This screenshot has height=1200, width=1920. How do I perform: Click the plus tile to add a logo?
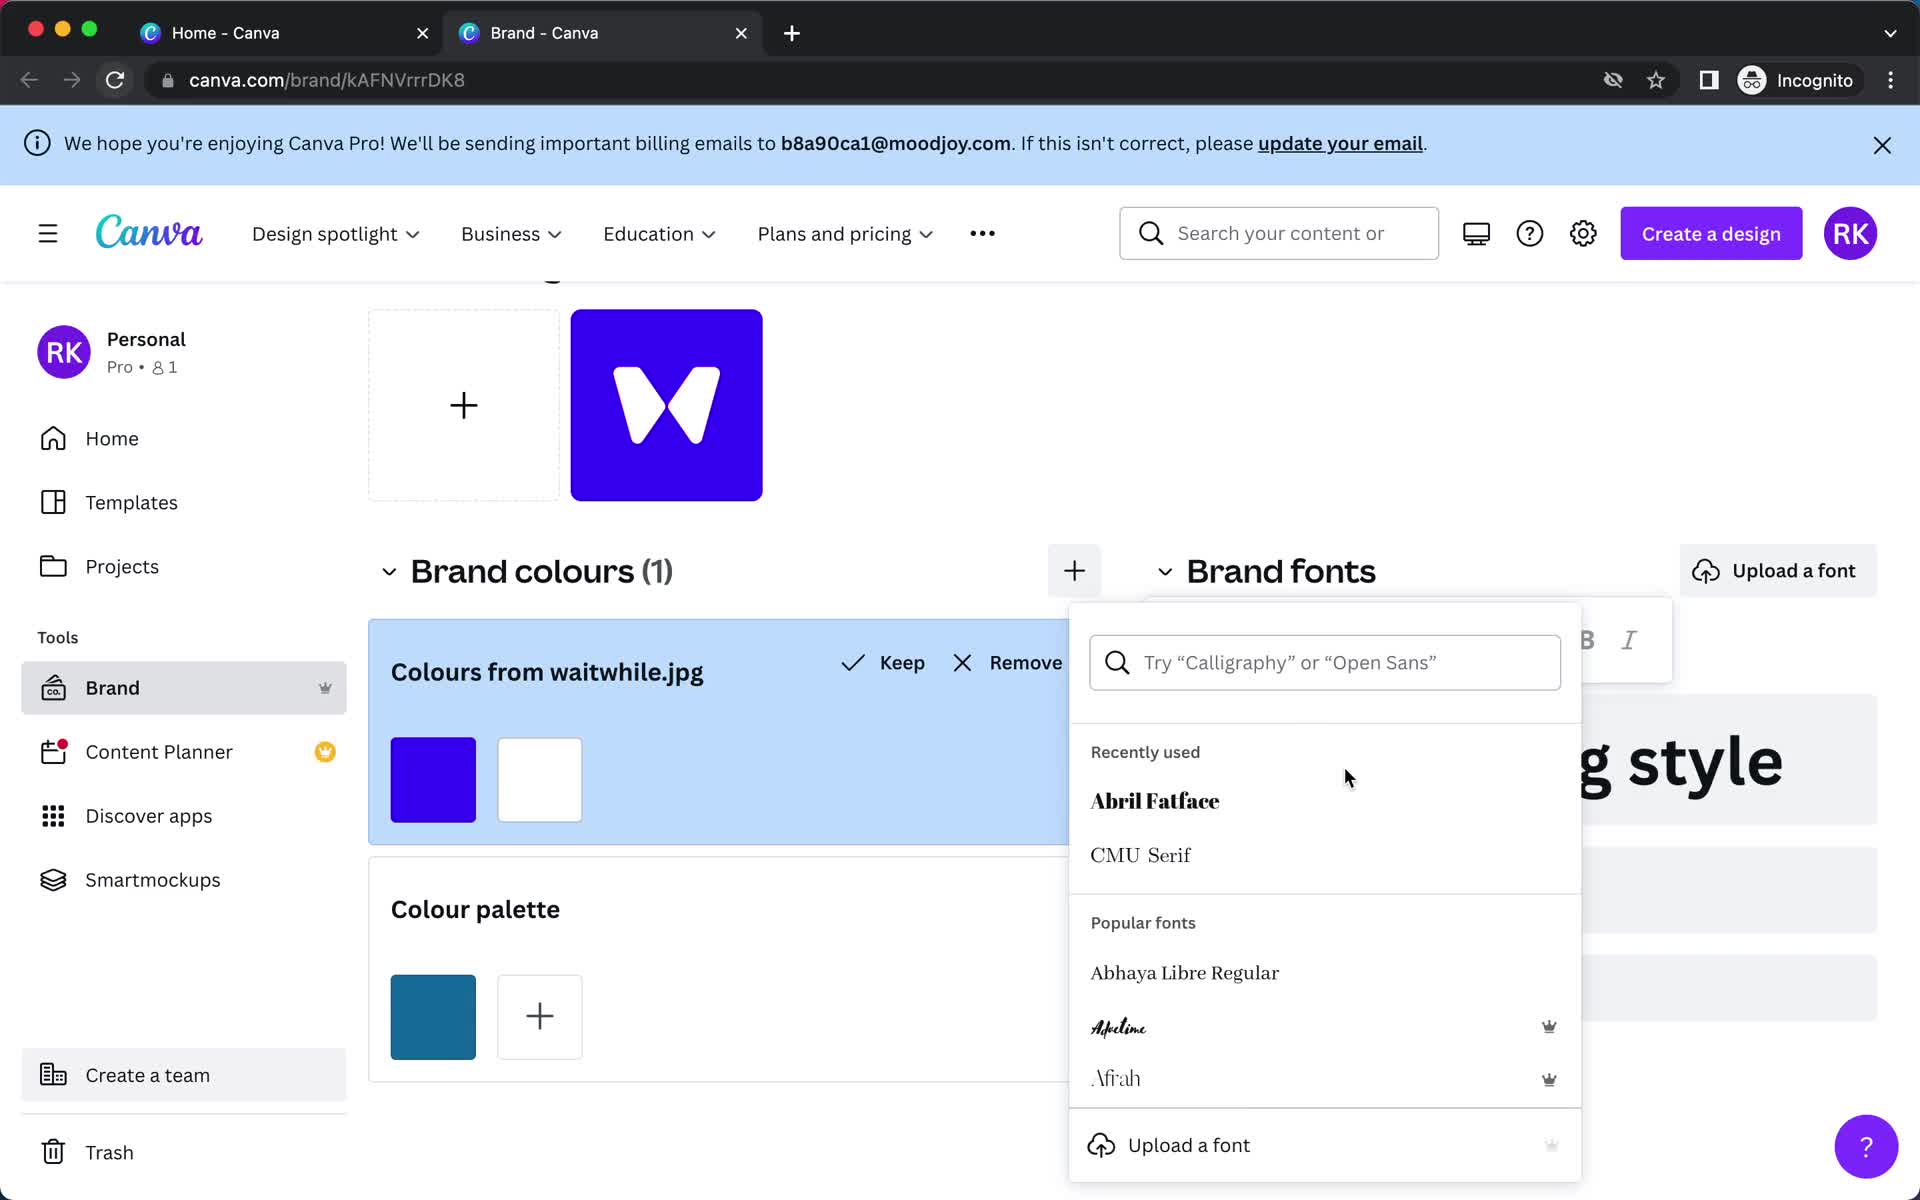click(x=464, y=405)
